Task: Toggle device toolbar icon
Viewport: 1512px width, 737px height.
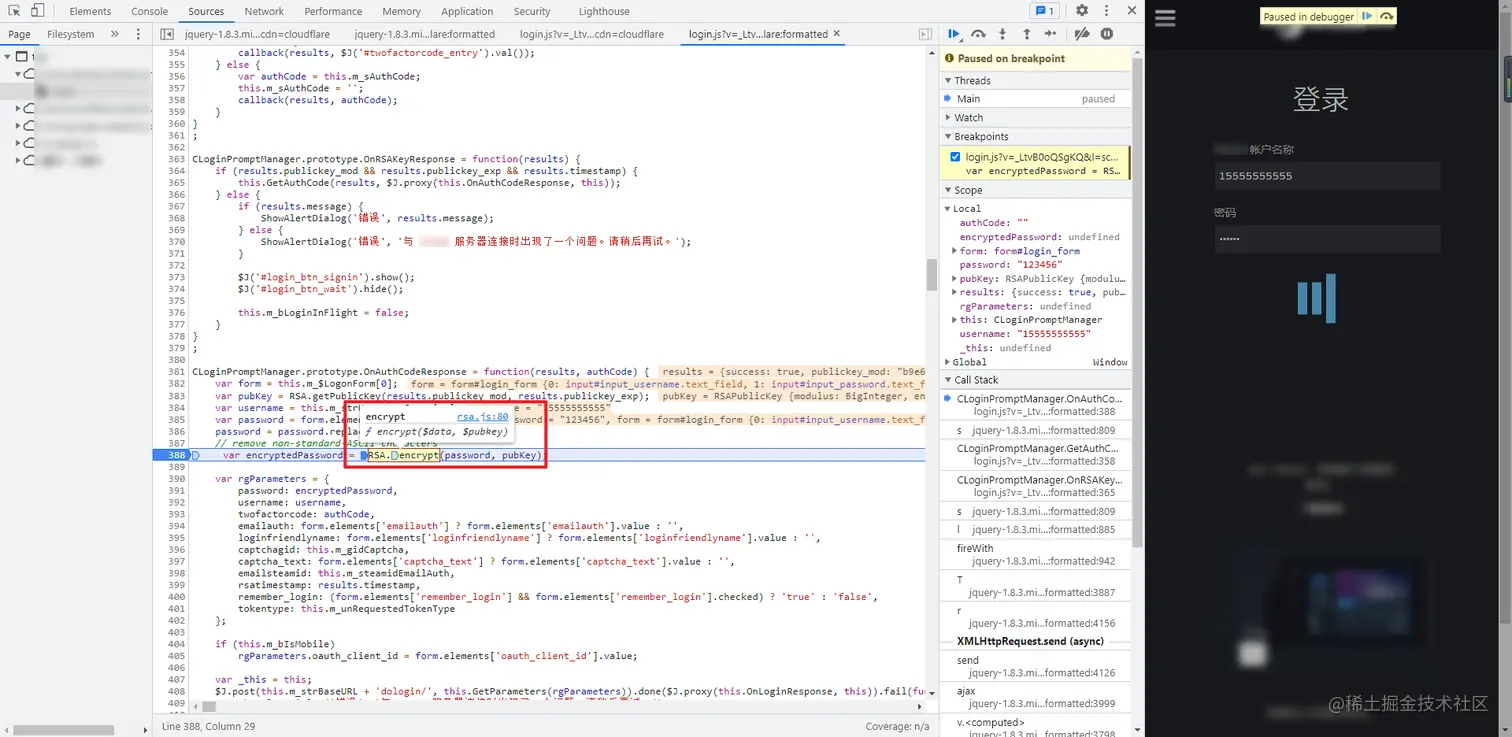Action: pos(37,11)
